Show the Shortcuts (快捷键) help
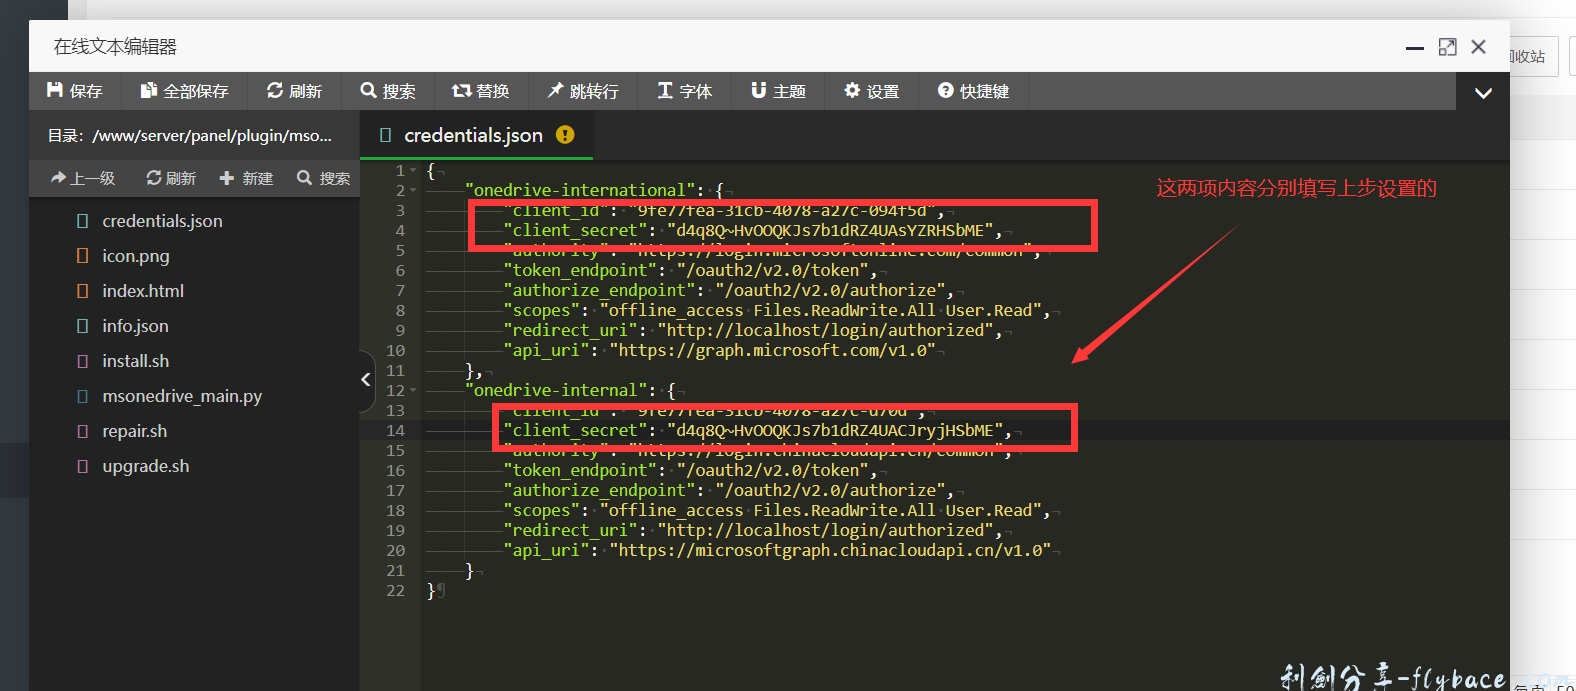 point(973,91)
